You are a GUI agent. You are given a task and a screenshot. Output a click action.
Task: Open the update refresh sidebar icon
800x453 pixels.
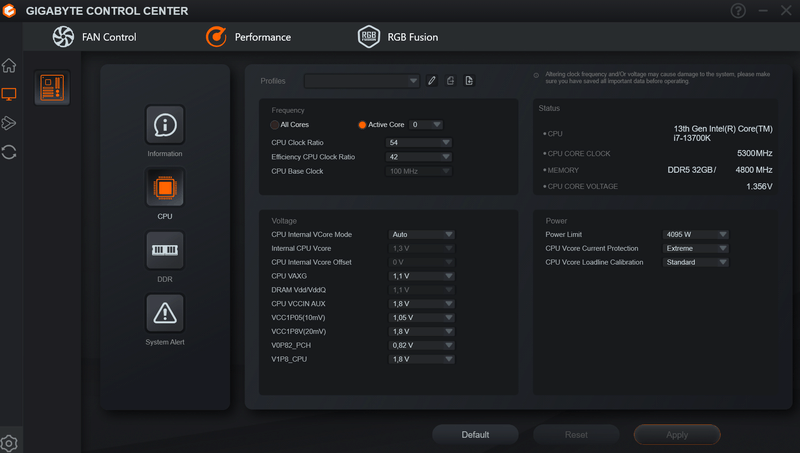(x=9, y=152)
